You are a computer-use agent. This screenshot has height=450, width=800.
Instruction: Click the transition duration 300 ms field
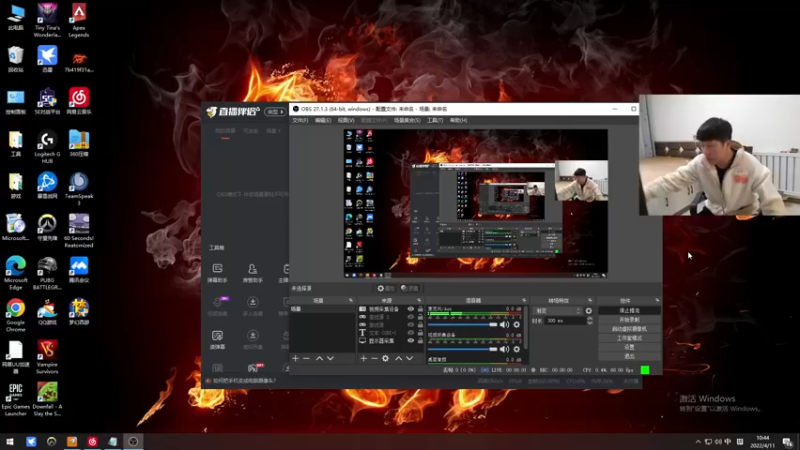click(x=565, y=321)
